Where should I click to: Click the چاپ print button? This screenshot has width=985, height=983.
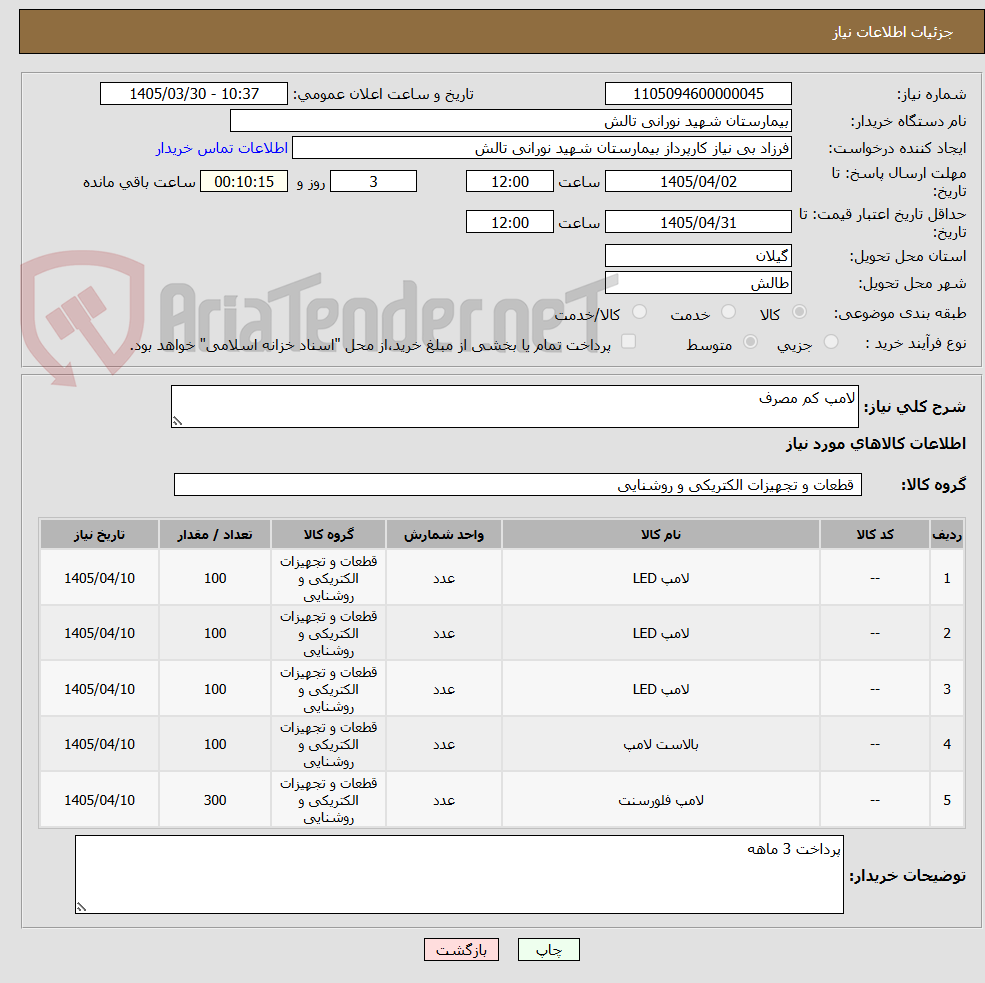(548, 950)
